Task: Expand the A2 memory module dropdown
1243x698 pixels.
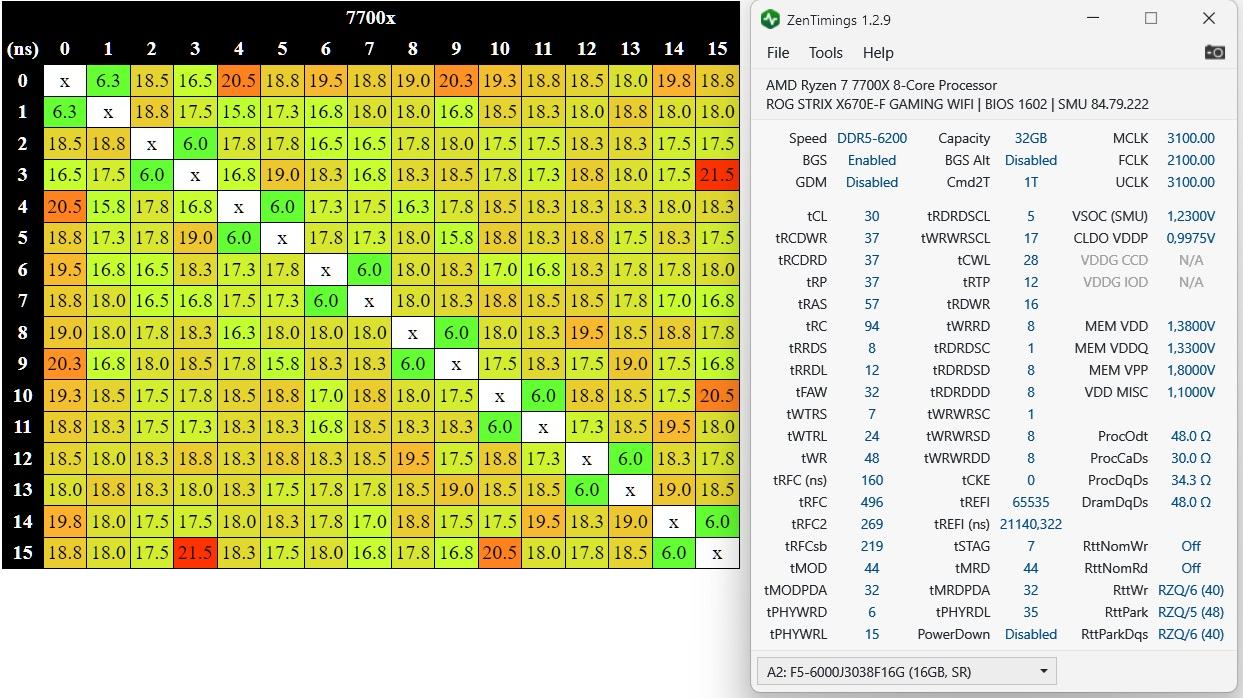Action: click(907, 671)
